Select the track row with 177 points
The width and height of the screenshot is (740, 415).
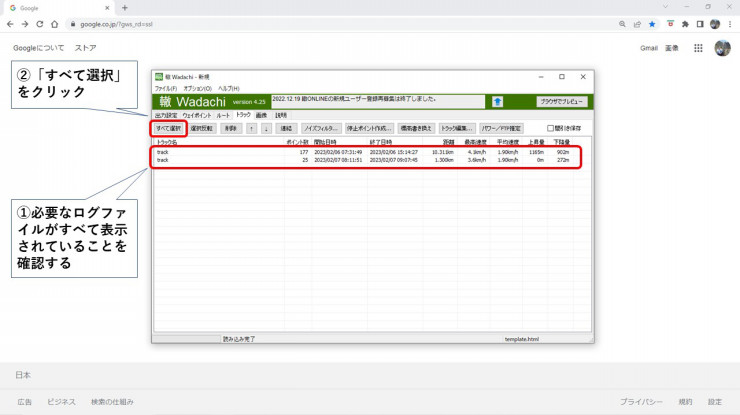coord(366,152)
